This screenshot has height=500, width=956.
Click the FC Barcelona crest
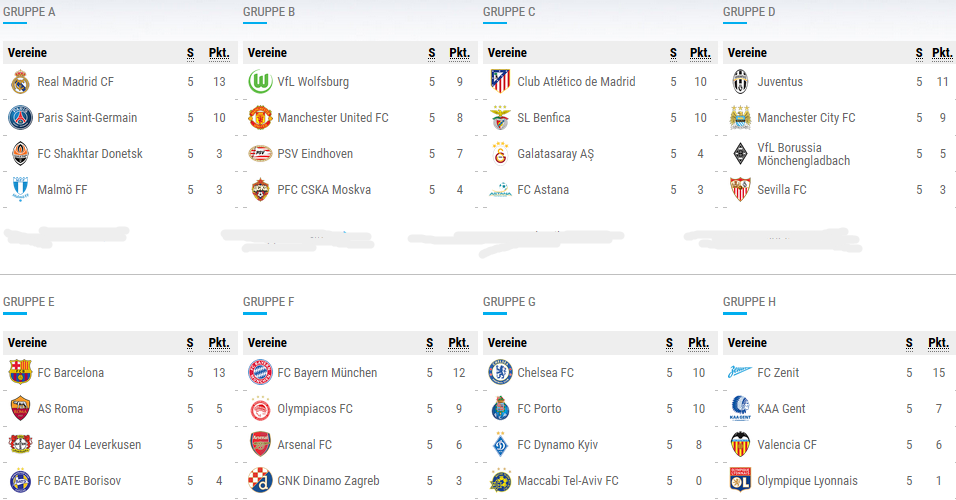point(20,373)
